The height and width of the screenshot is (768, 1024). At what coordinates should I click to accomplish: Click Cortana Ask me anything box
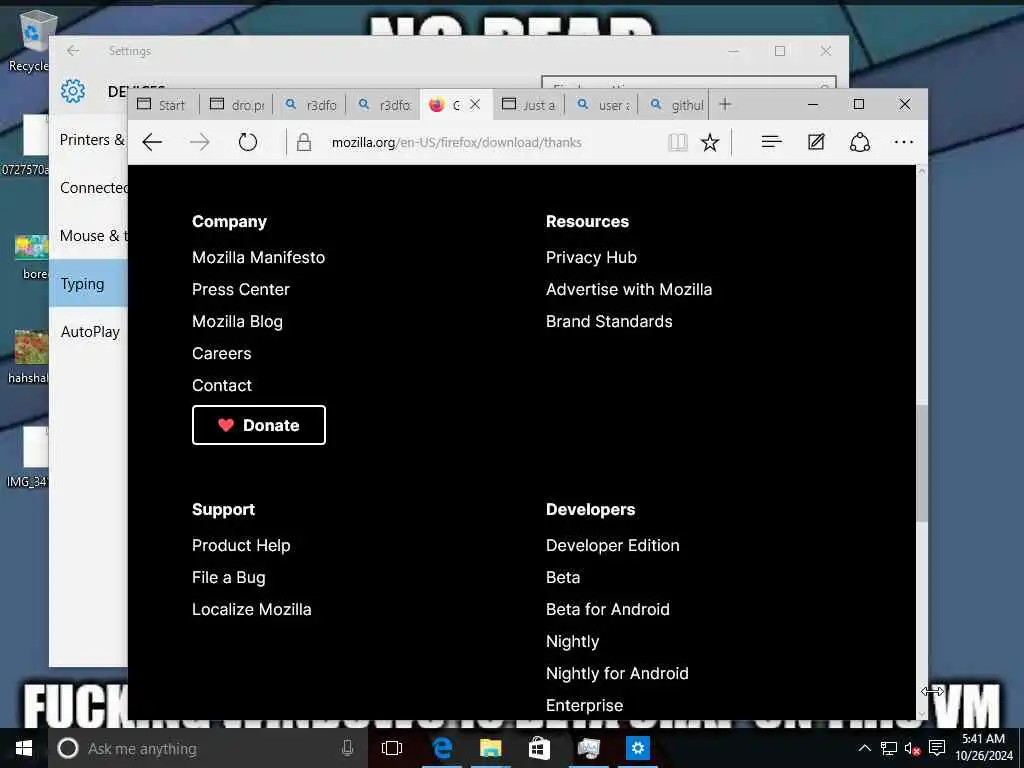pos(208,748)
